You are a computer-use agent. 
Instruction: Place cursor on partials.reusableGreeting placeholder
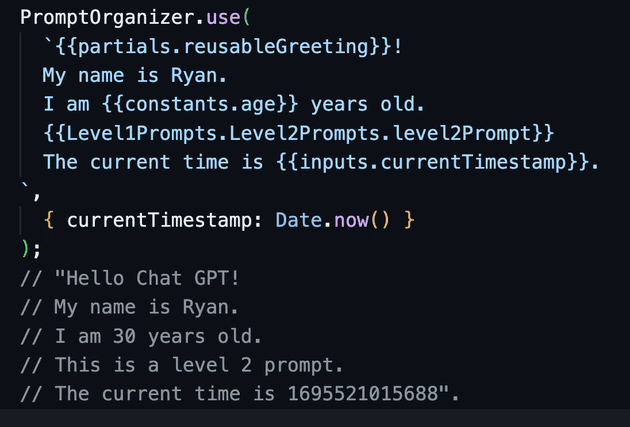[223, 47]
